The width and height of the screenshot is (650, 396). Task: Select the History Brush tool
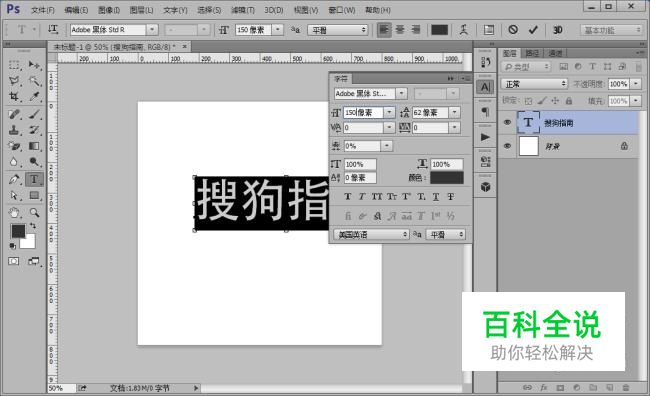[34, 130]
